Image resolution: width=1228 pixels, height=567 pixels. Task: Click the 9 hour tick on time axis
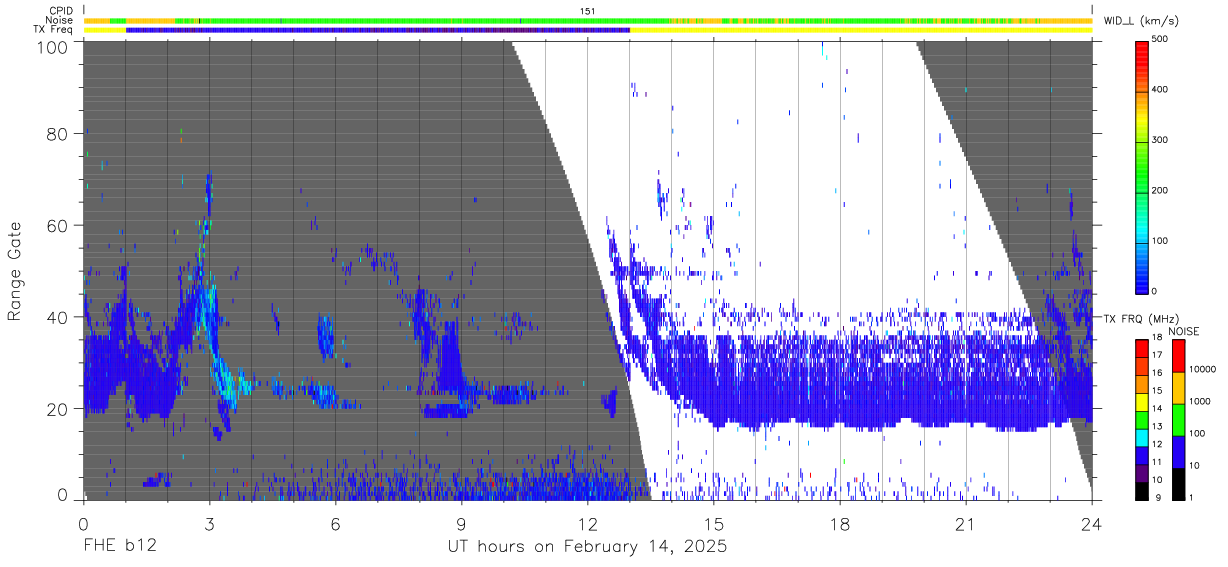point(461,524)
